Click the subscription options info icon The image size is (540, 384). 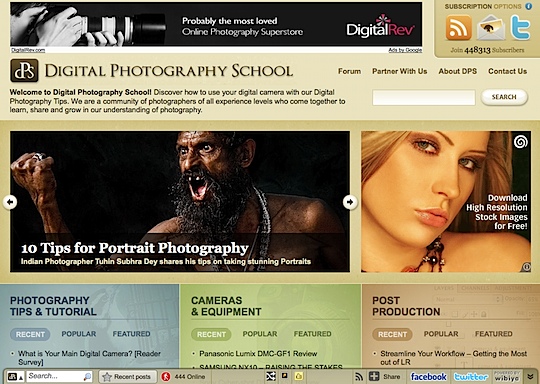coord(528,6)
